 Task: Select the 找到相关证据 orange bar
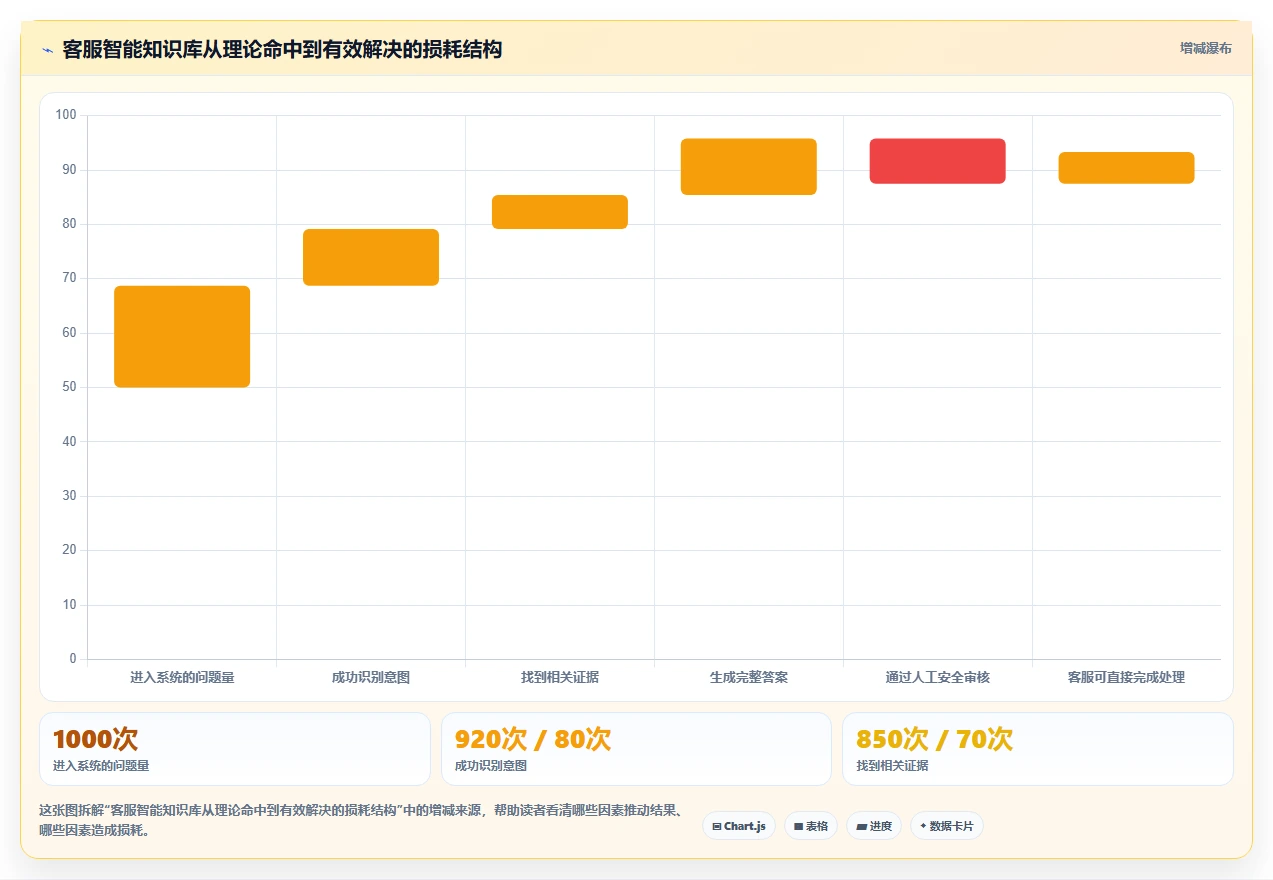click(560, 212)
